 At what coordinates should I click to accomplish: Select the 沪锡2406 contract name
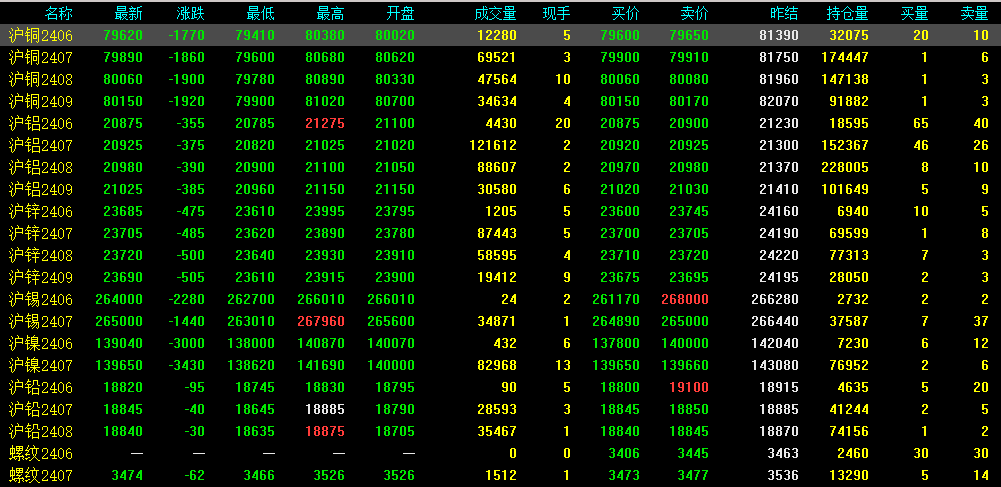pyautogui.click(x=40, y=299)
